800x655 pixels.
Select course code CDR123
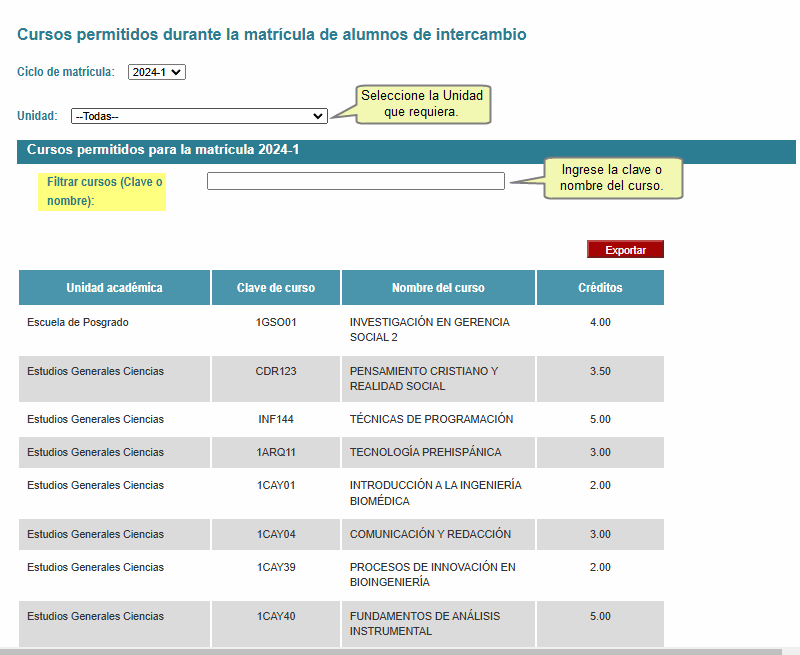pos(276,371)
